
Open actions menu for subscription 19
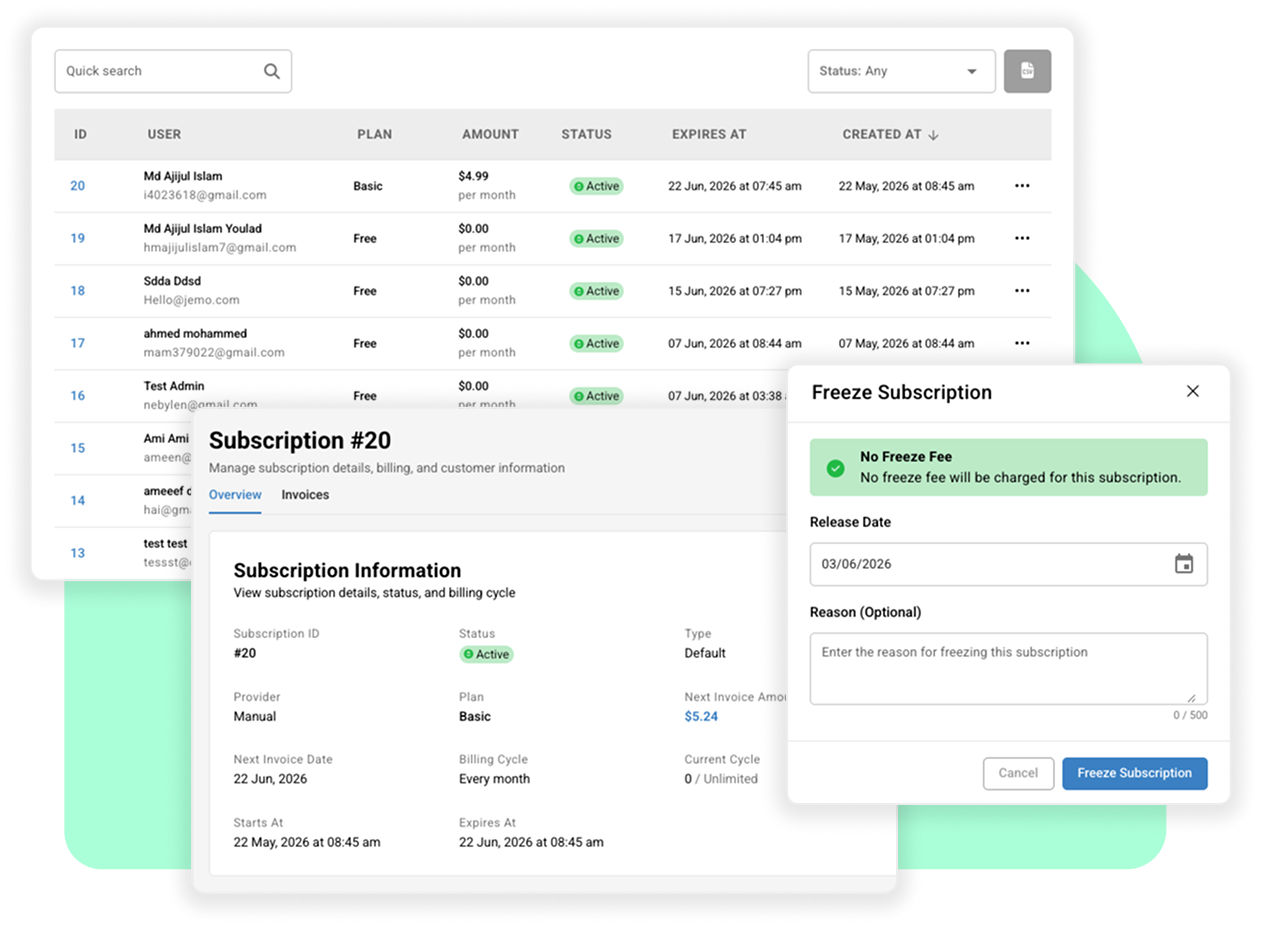[1022, 238]
